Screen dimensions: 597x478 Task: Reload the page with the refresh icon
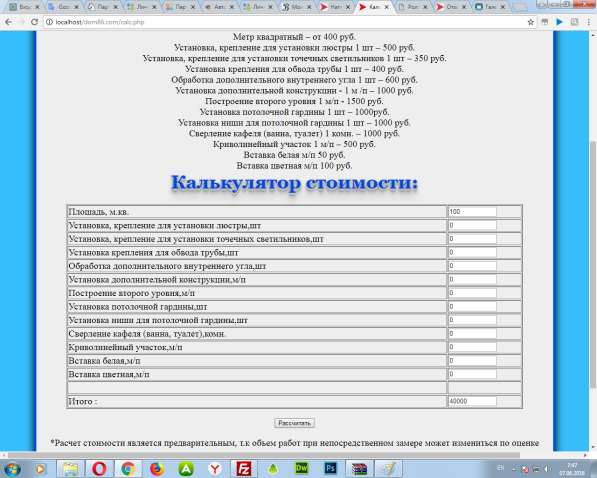coord(34,22)
